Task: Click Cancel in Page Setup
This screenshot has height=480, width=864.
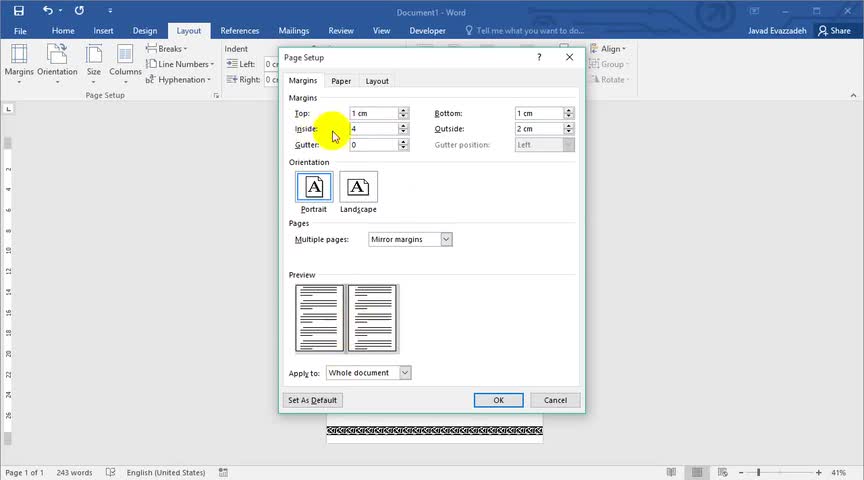Action: coord(555,400)
